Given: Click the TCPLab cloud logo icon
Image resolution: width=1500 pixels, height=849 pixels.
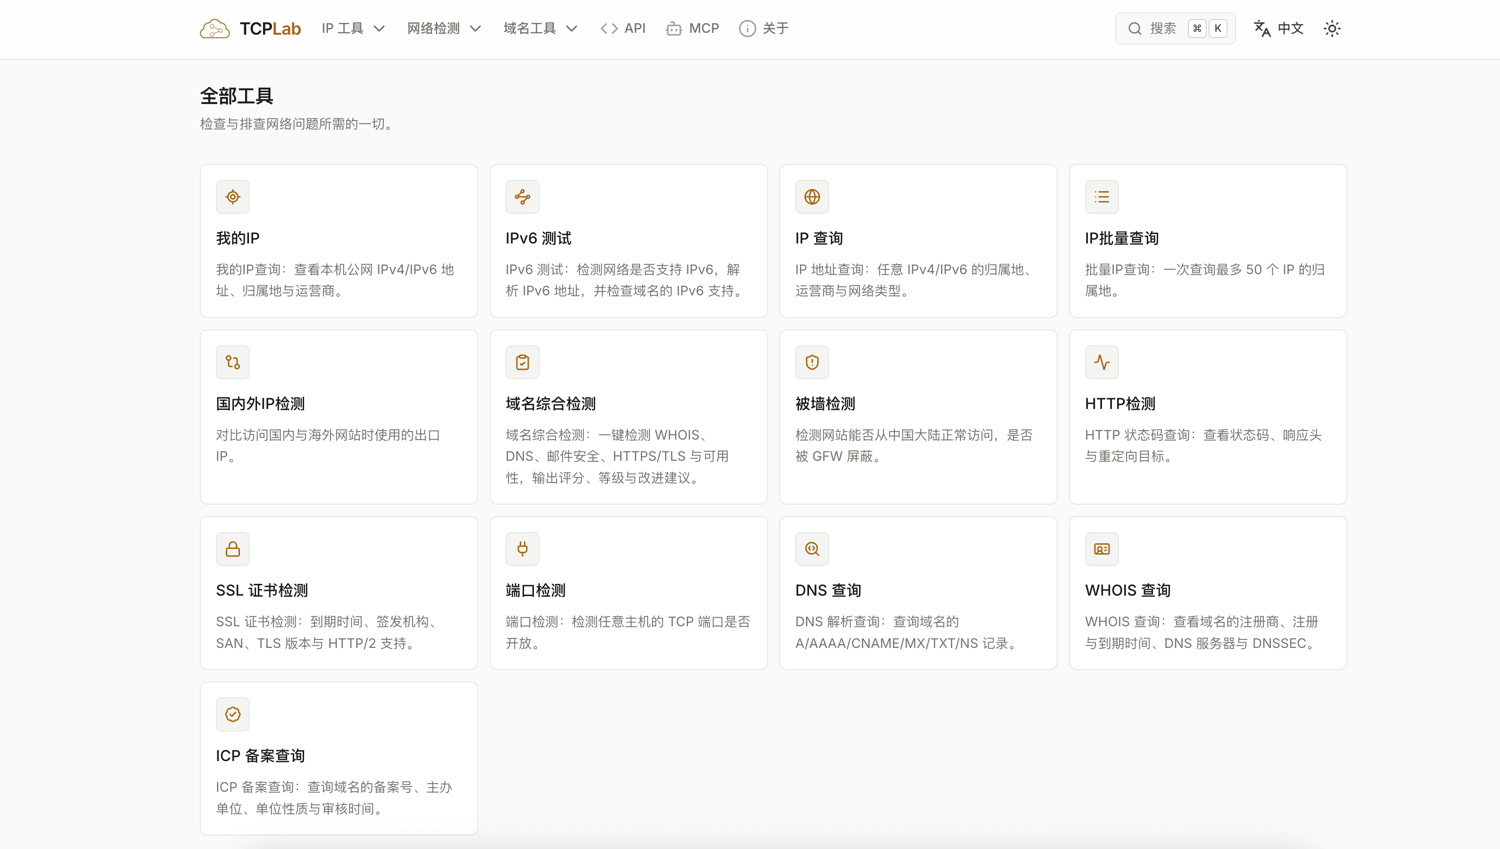Looking at the screenshot, I should tap(215, 29).
